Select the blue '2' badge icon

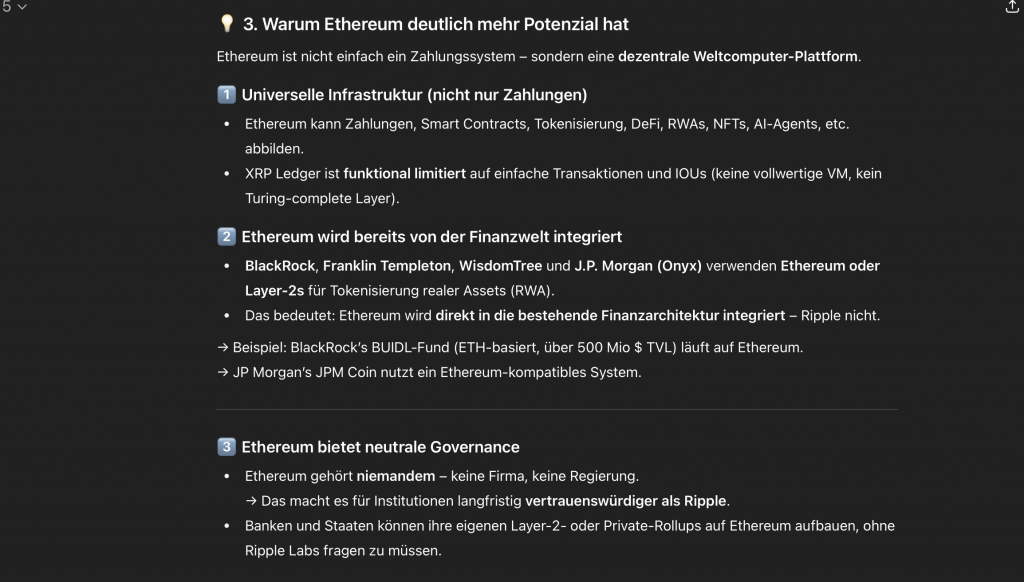pyautogui.click(x=226, y=237)
